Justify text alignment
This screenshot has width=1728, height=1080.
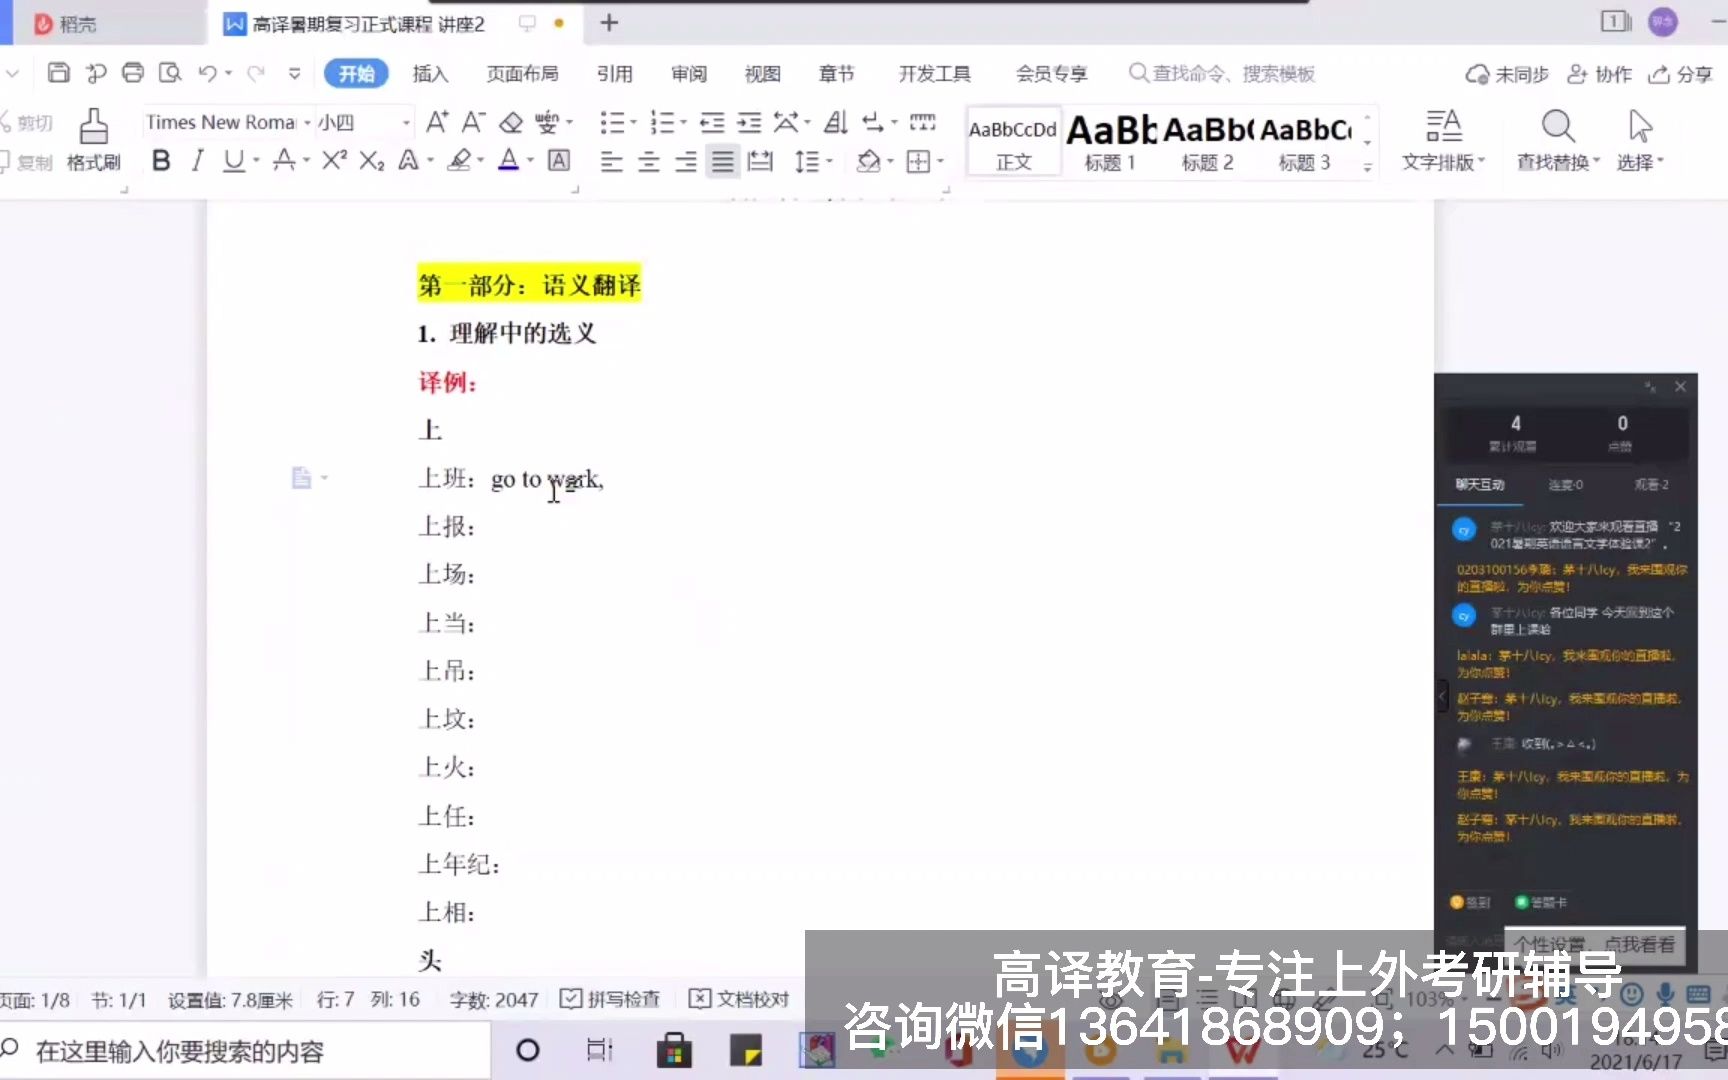[722, 161]
